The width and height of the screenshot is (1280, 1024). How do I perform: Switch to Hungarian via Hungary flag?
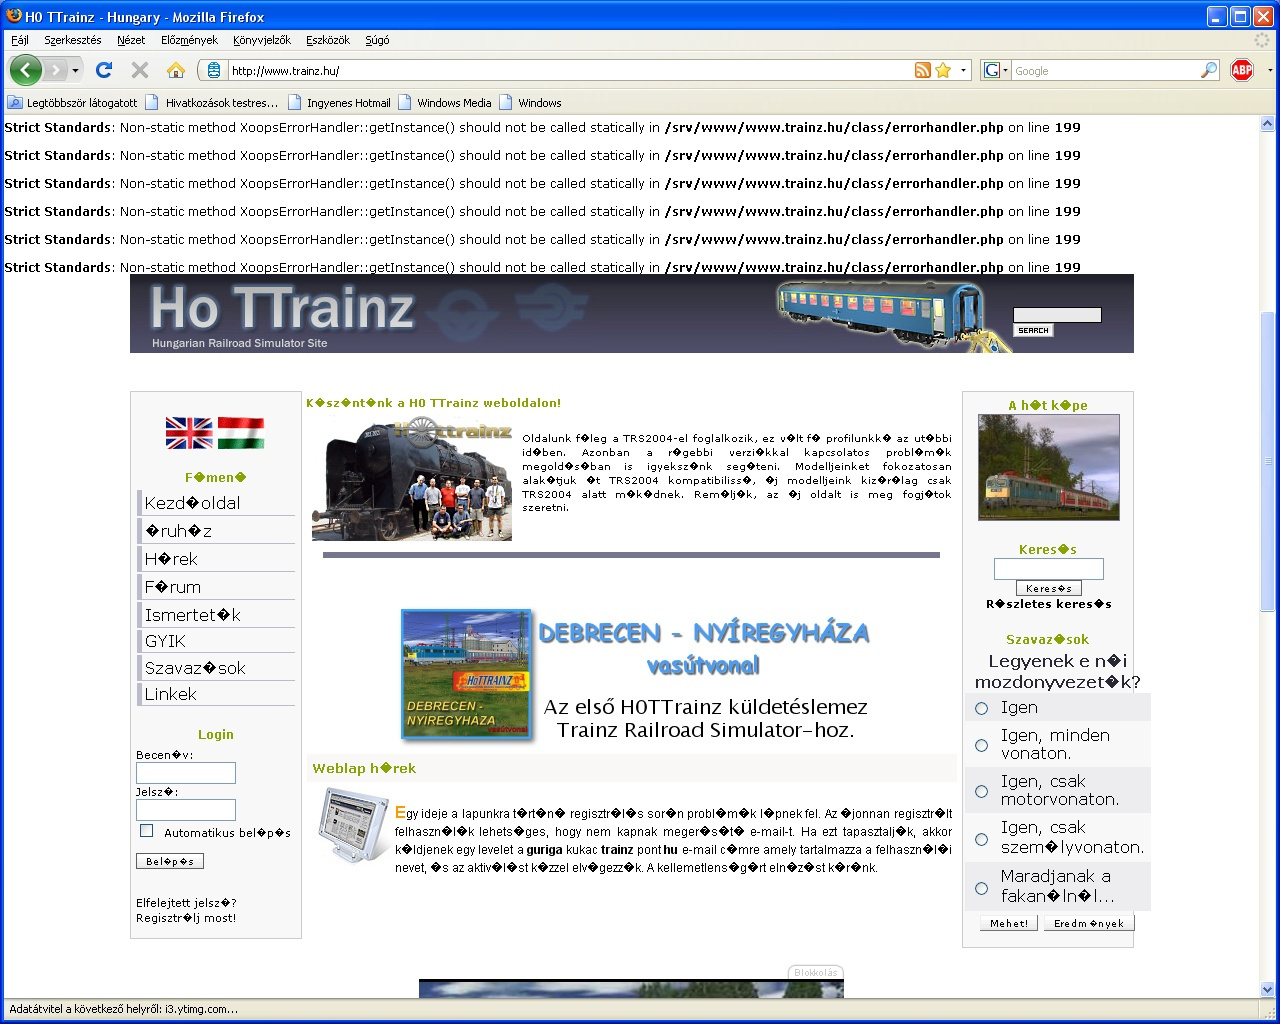241,433
